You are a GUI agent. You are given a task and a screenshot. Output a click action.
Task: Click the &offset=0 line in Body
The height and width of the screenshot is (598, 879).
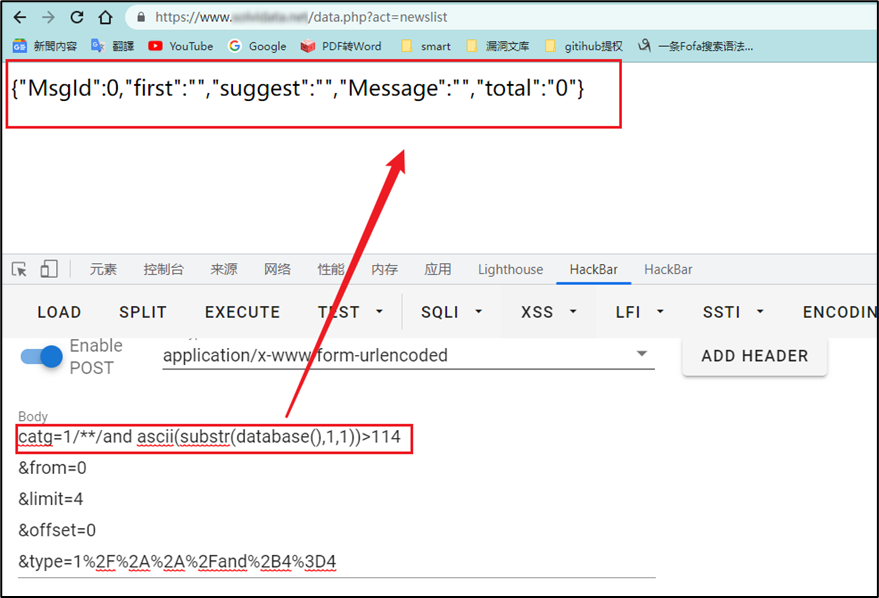click(57, 530)
